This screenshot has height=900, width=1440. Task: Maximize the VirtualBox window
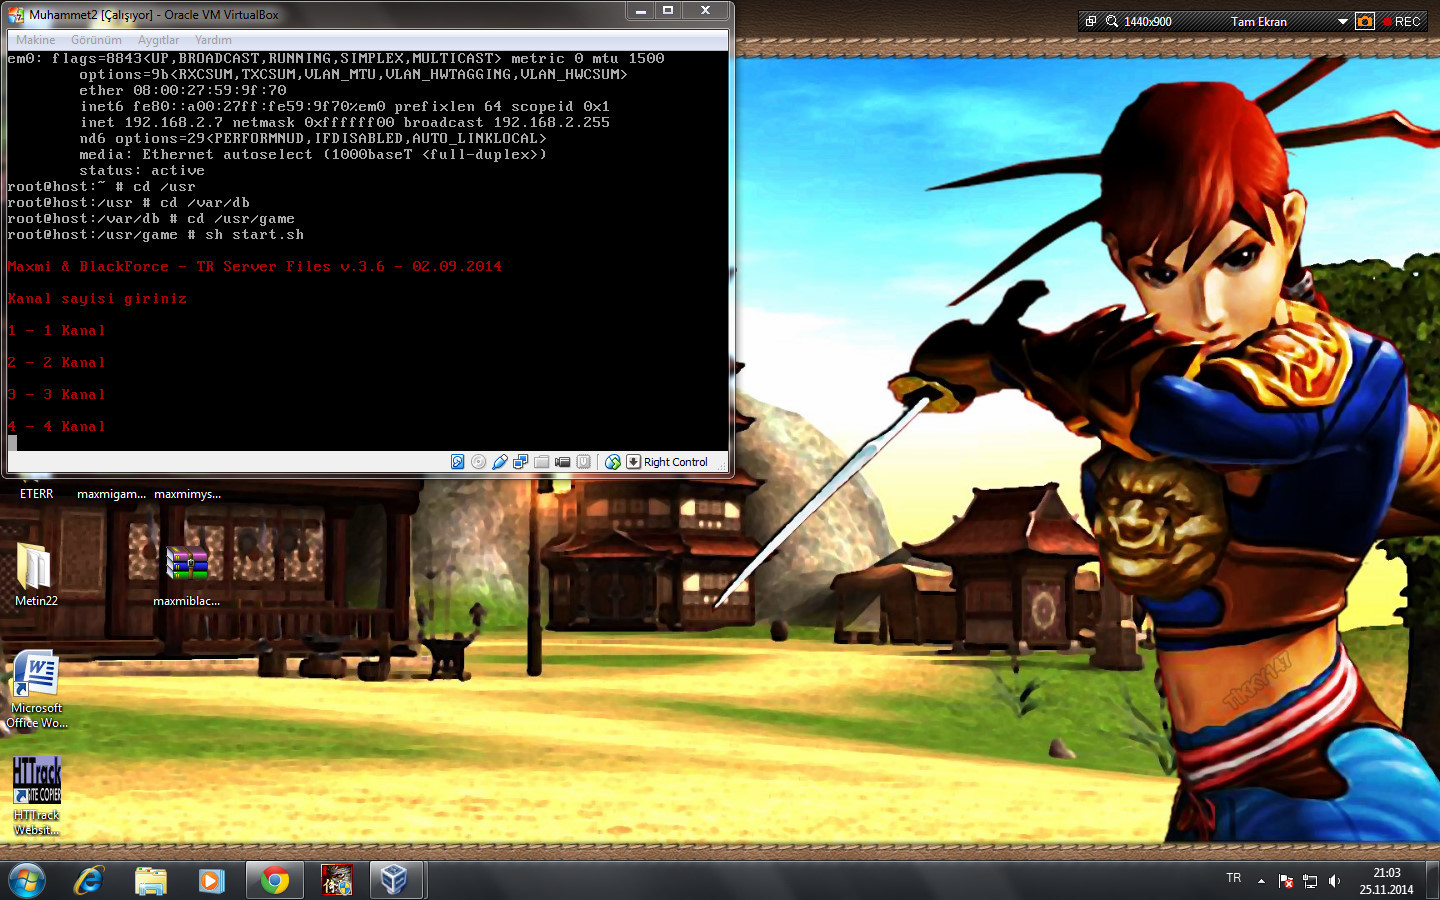[x=668, y=11]
